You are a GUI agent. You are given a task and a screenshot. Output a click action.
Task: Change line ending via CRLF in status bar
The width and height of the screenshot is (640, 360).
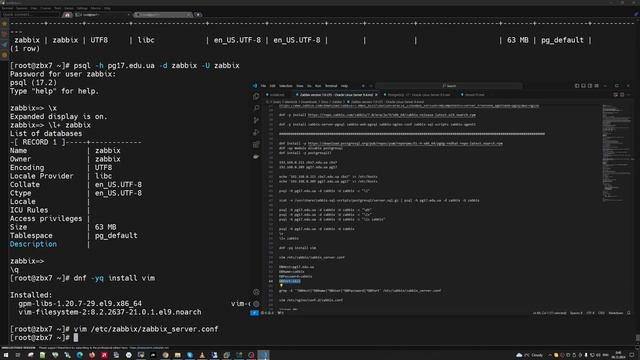point(601,313)
